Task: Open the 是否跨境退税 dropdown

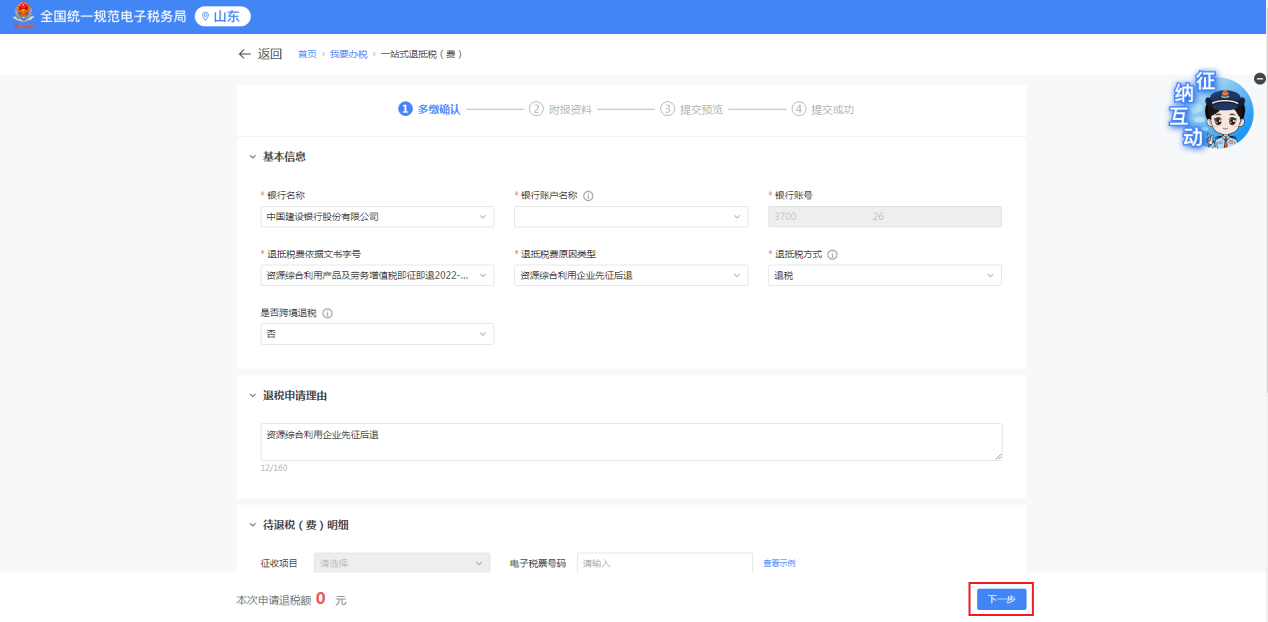Action: (377, 334)
